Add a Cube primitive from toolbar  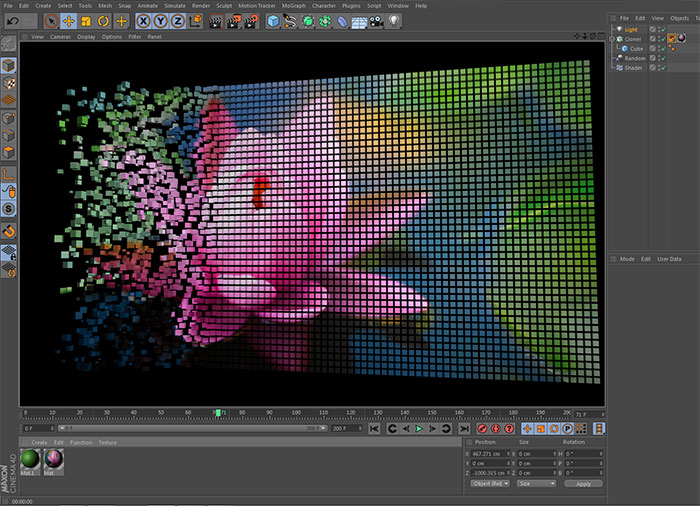point(273,21)
